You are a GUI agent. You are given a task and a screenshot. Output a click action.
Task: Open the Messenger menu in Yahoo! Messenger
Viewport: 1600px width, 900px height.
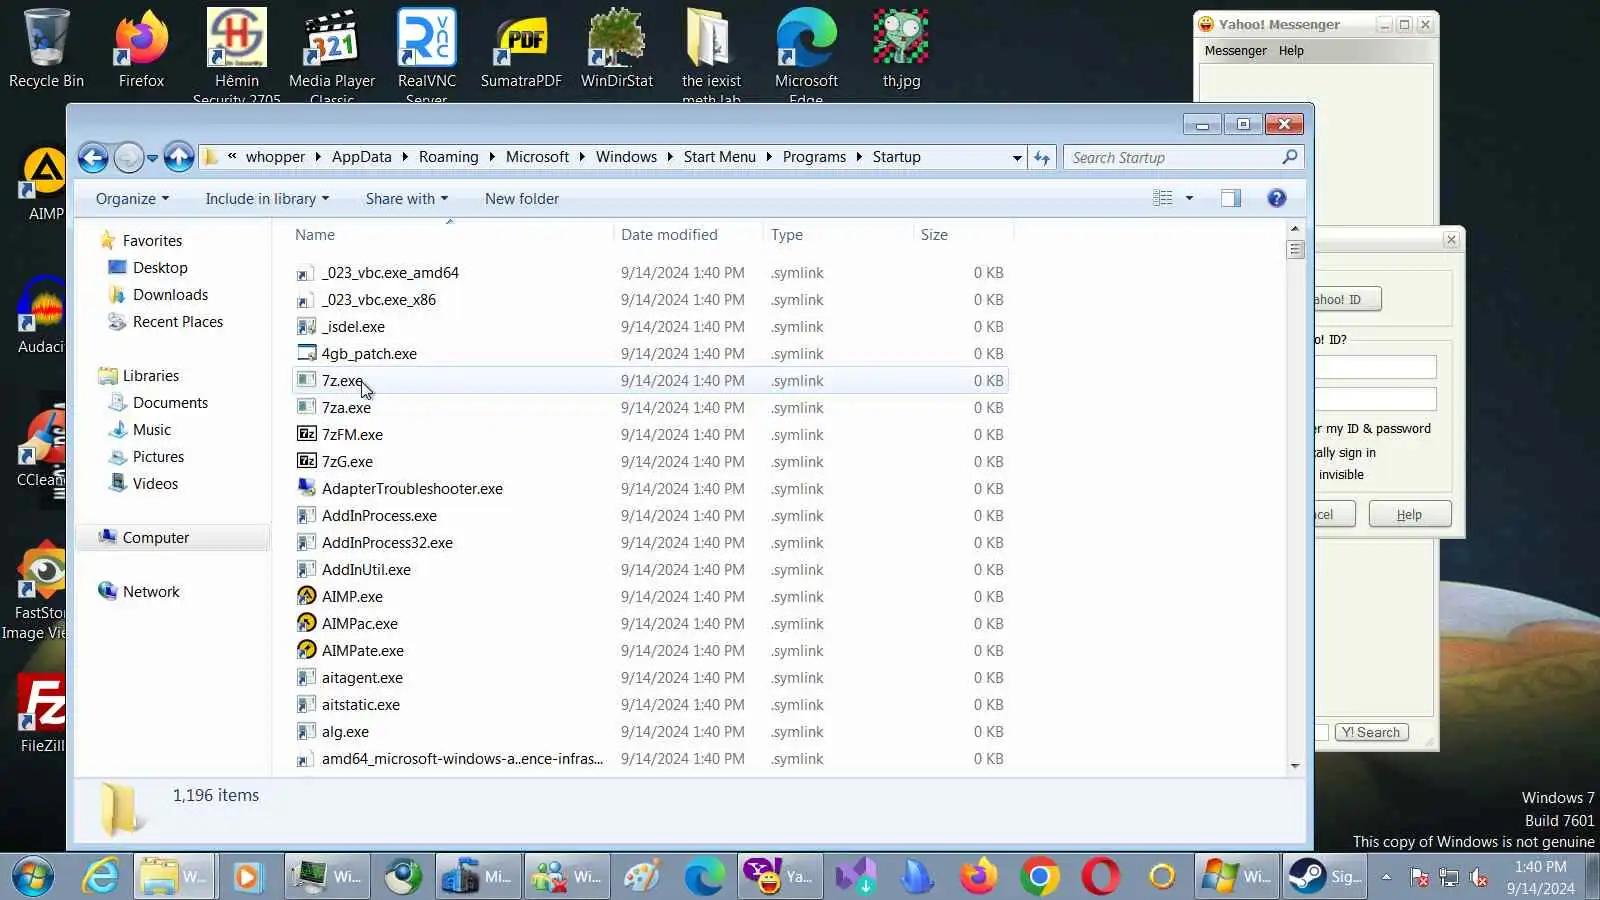tap(1235, 50)
